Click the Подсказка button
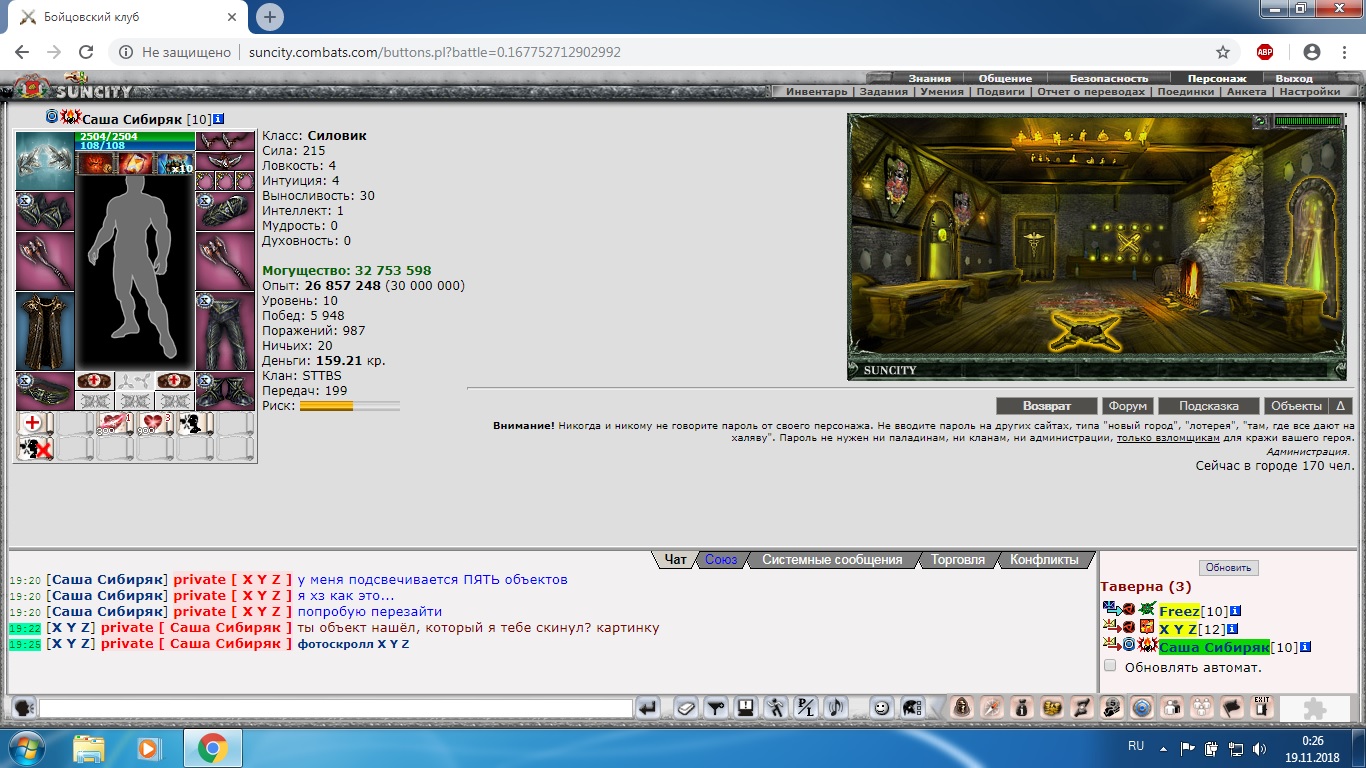Viewport: 1366px width, 768px height. click(x=1209, y=406)
